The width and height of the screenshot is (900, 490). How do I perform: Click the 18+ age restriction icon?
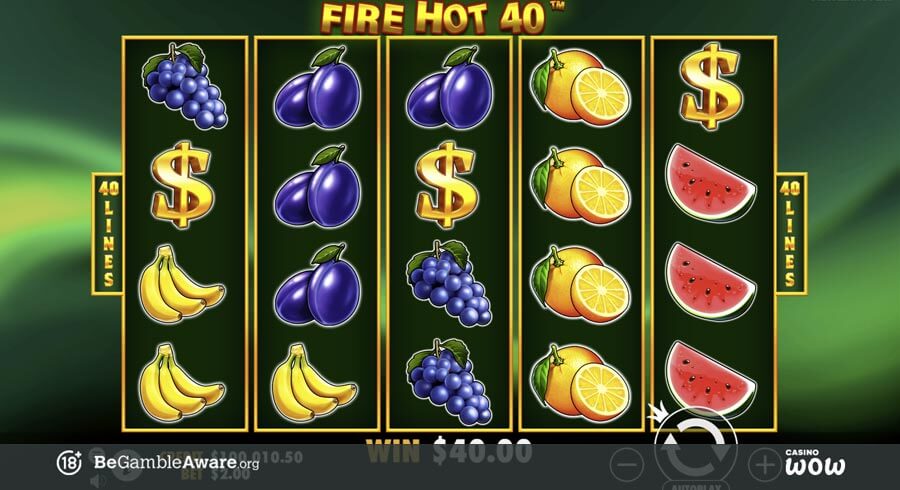point(69,462)
